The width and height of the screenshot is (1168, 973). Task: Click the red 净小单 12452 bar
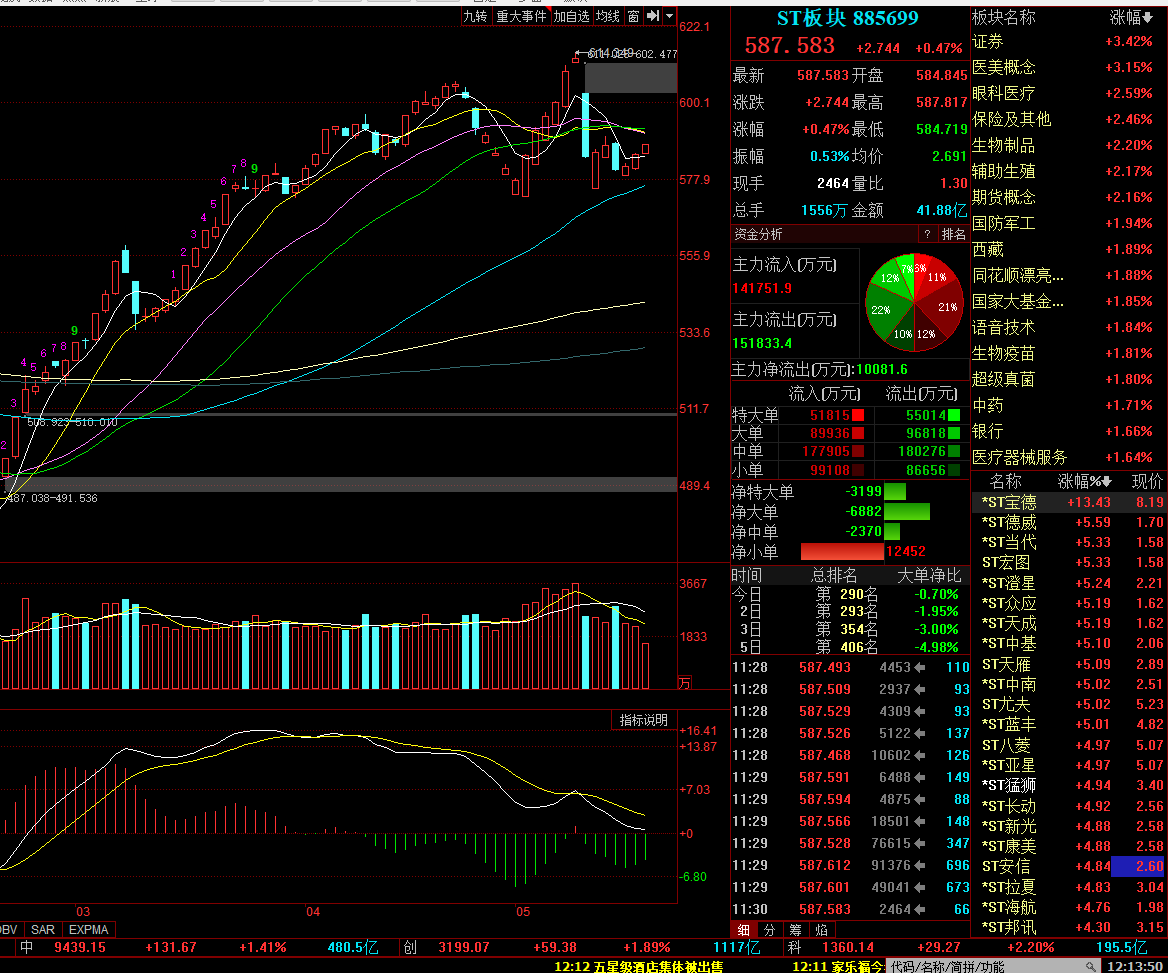842,552
